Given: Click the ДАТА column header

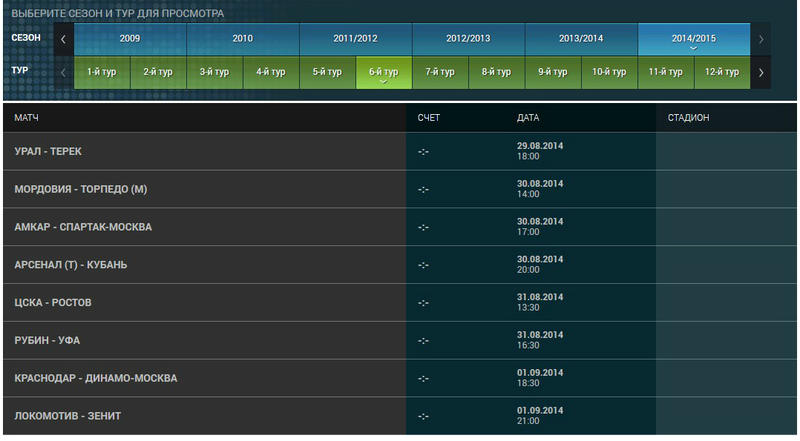Looking at the screenshot, I should pyautogui.click(x=528, y=118).
